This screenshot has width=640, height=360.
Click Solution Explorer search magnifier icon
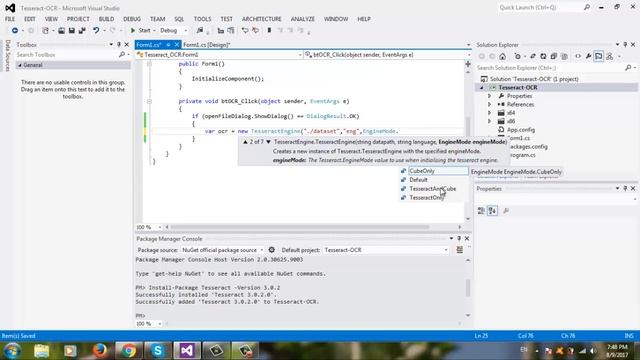628,68
